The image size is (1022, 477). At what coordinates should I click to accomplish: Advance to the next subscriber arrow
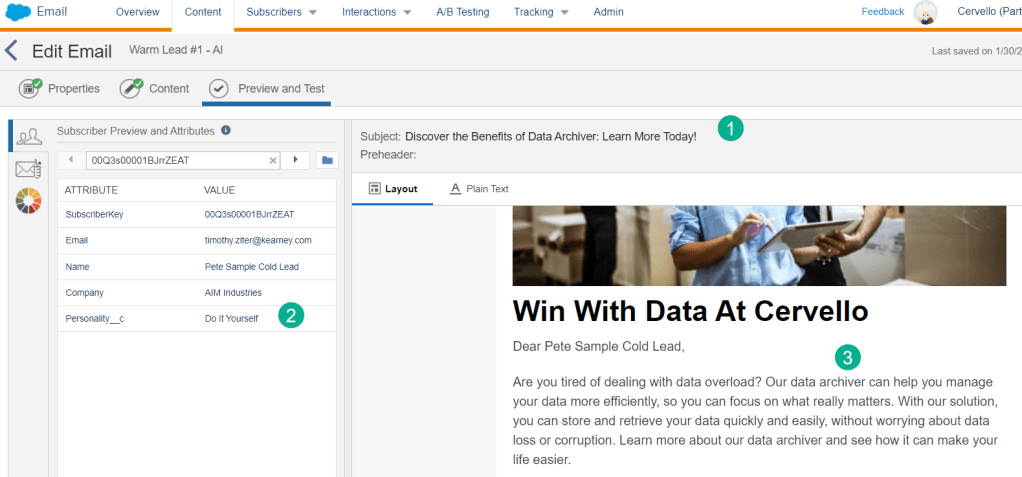click(x=295, y=160)
